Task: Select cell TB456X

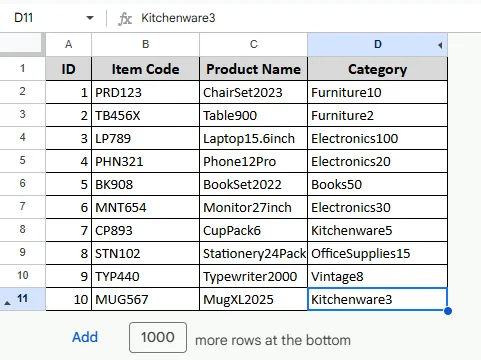Action: click(146, 115)
